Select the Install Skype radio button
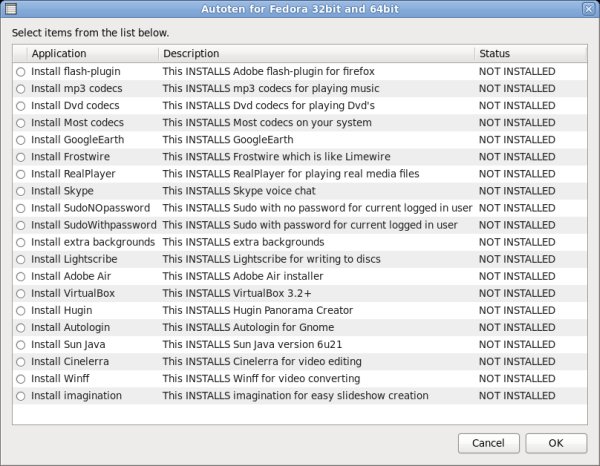600x466 pixels. (21, 191)
